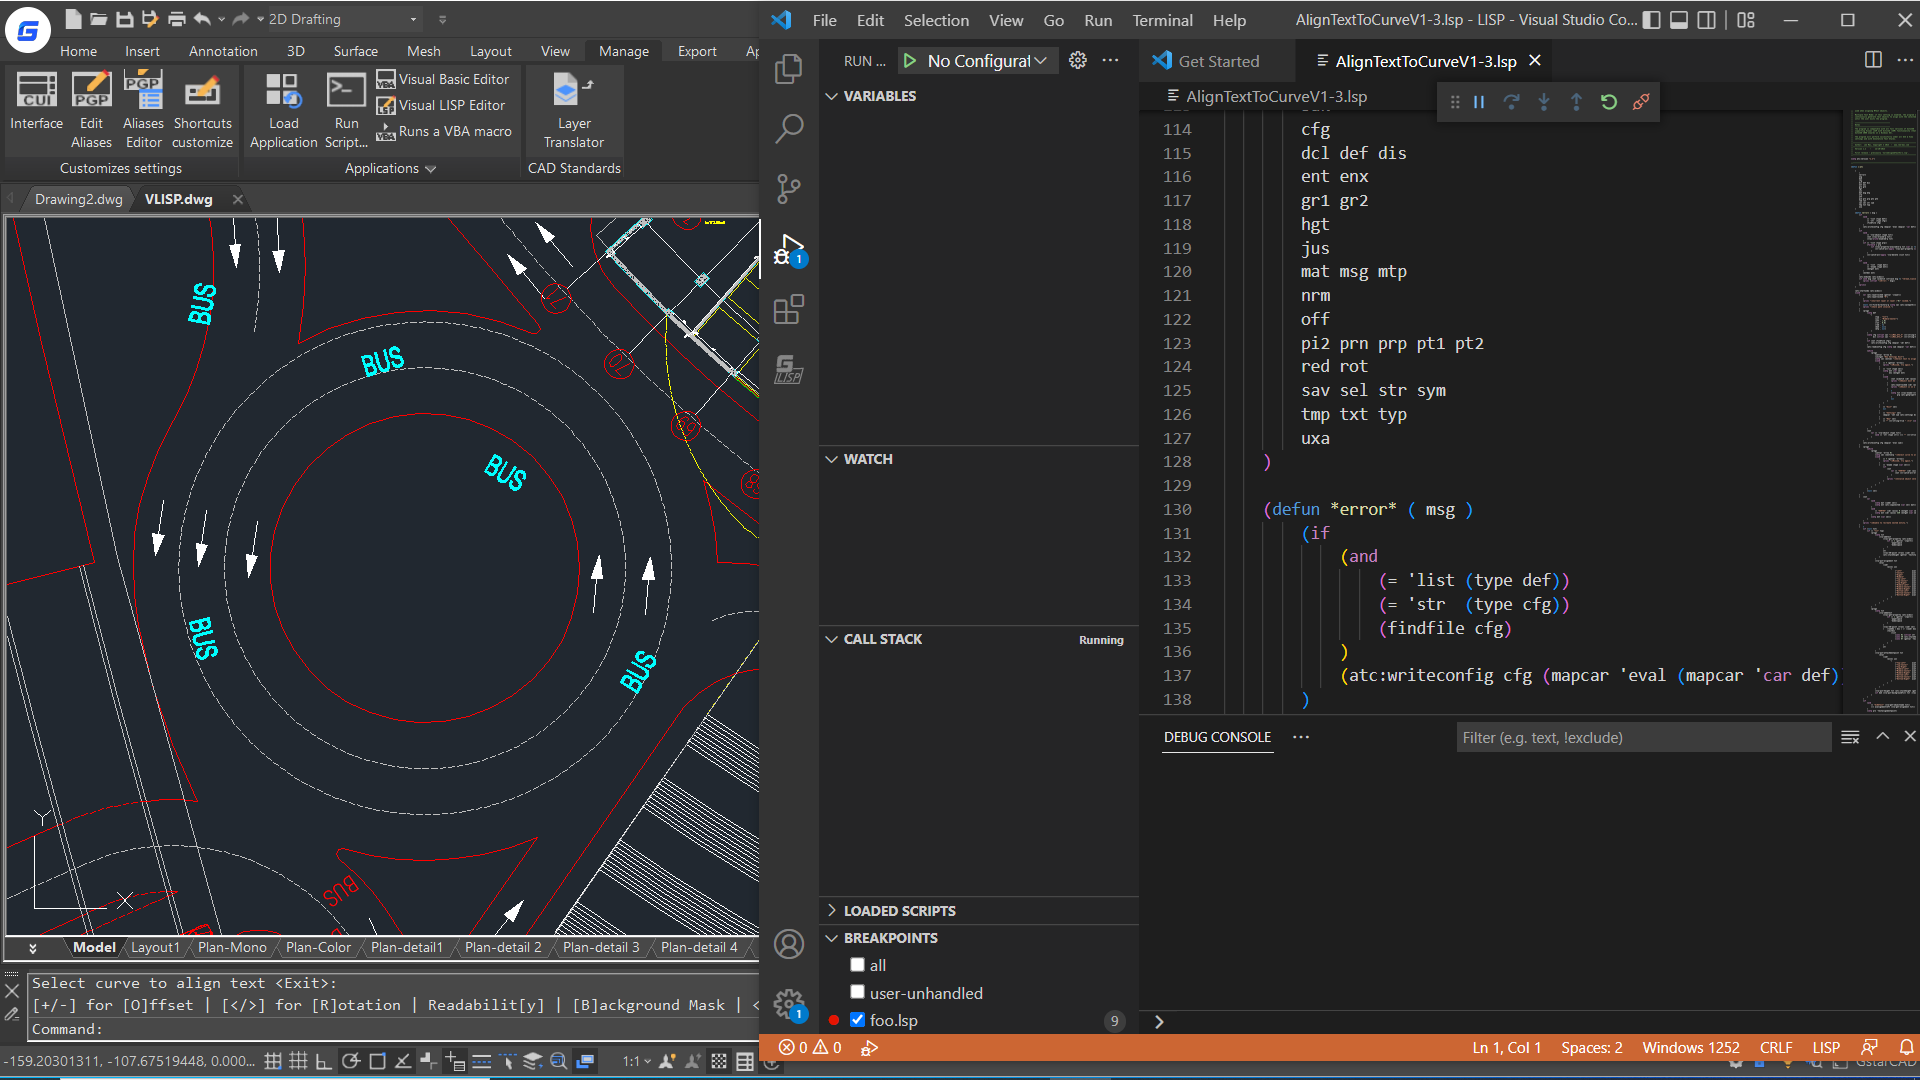Viewport: 1920px width, 1080px height.
Task: Click Undo in the GstarCAD quick access toolbar
Action: [x=202, y=19]
